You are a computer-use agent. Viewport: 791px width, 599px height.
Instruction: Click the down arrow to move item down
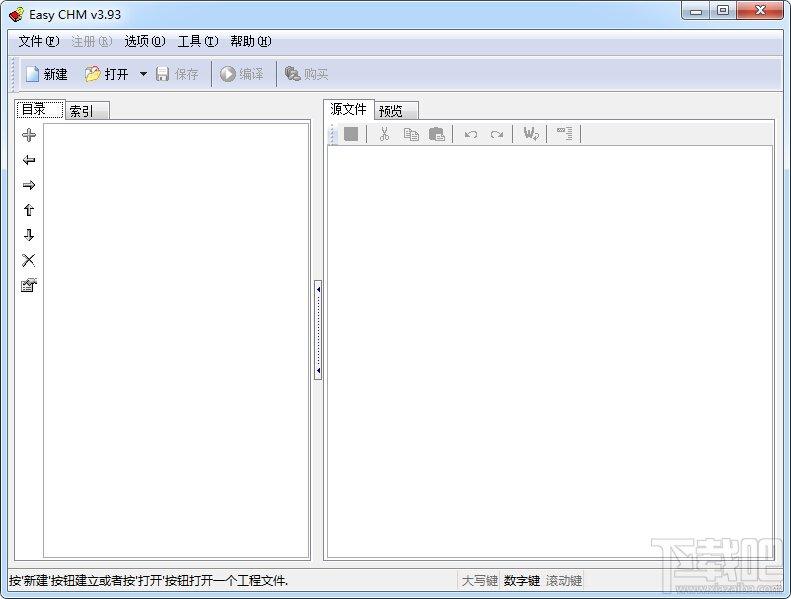[x=29, y=235]
